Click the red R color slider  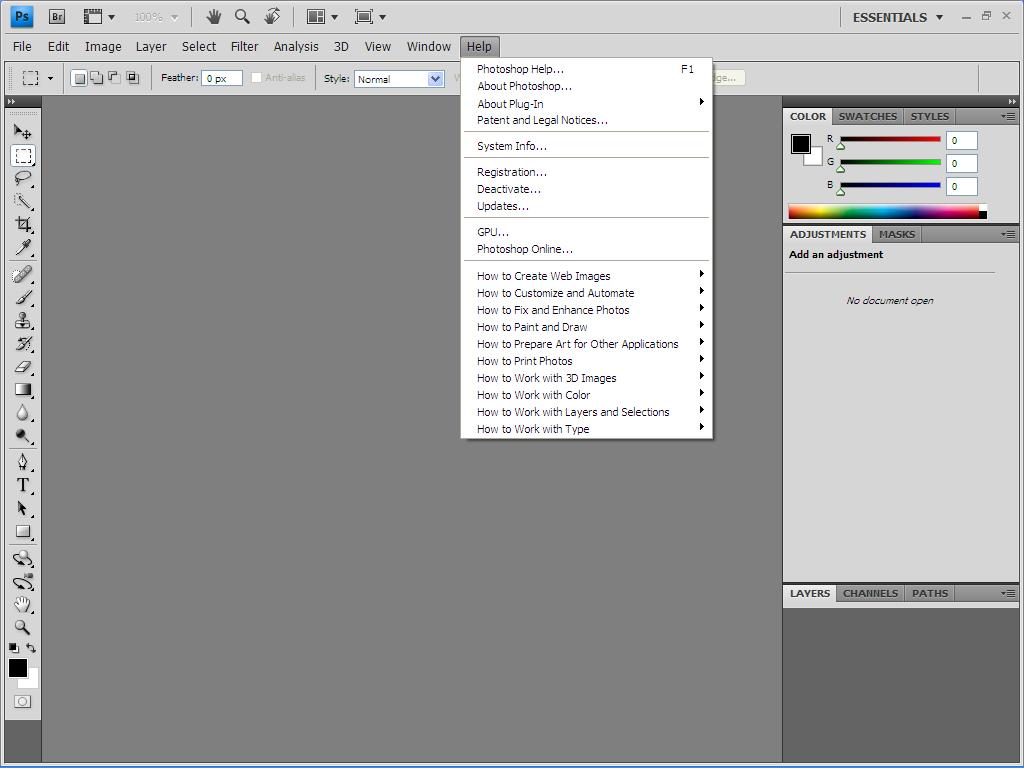point(890,139)
